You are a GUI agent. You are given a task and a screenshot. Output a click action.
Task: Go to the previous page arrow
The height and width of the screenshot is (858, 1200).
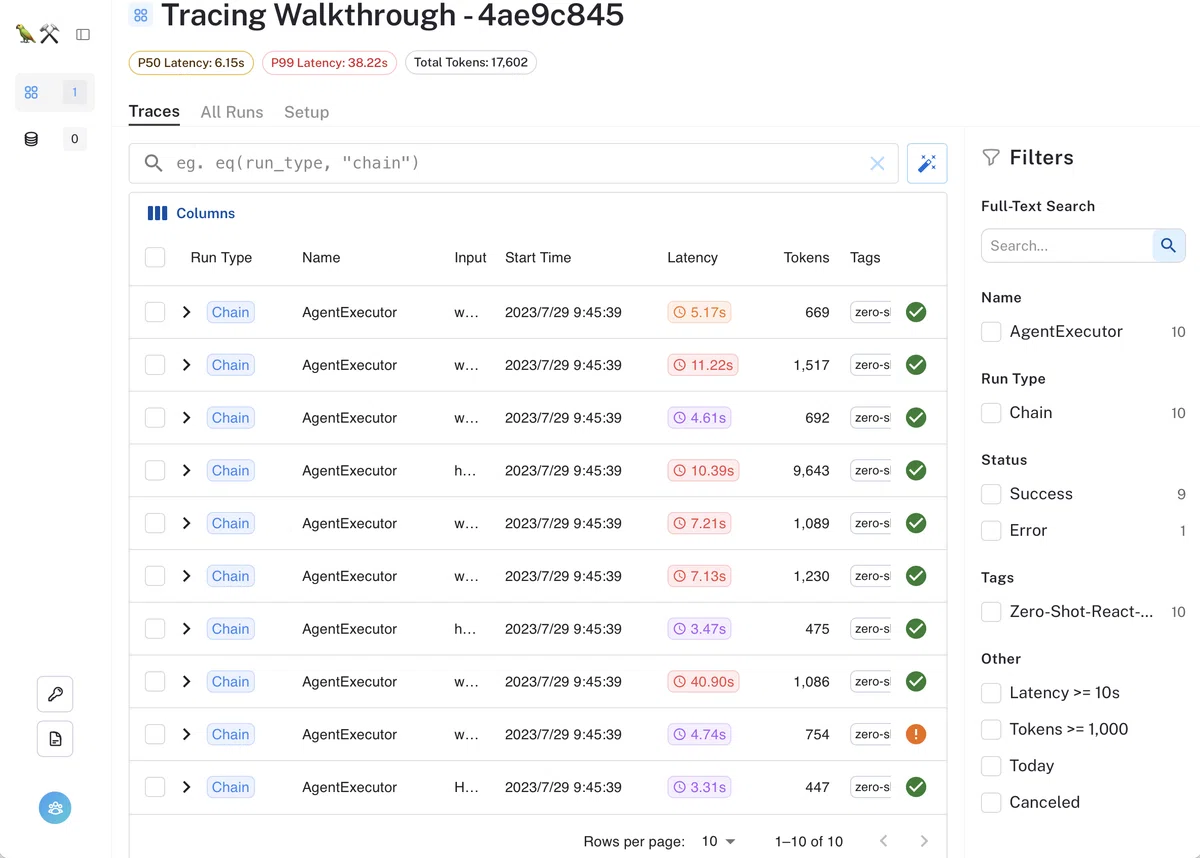tap(884, 841)
